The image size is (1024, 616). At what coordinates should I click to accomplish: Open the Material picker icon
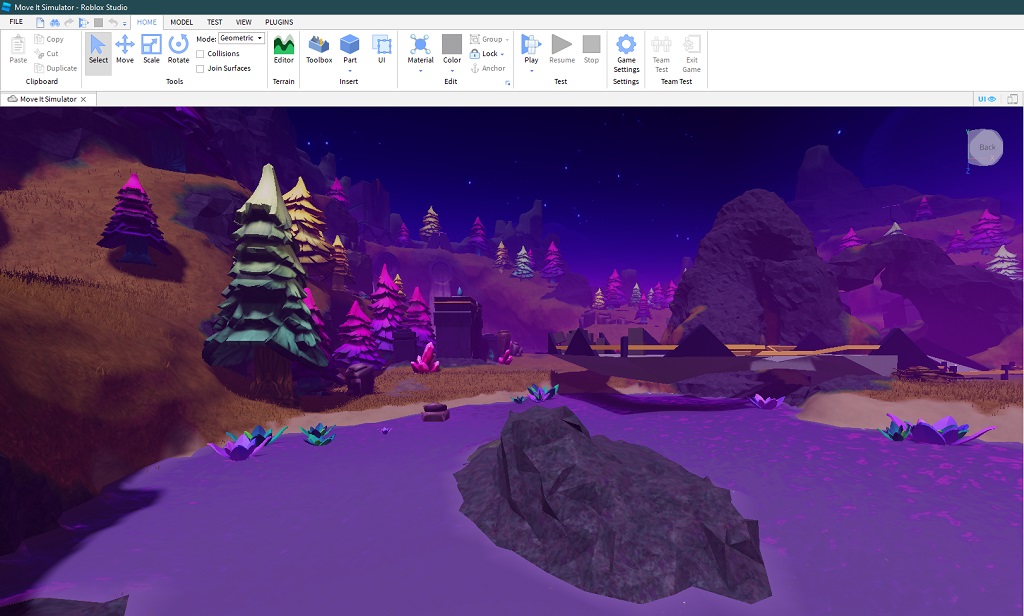420,44
